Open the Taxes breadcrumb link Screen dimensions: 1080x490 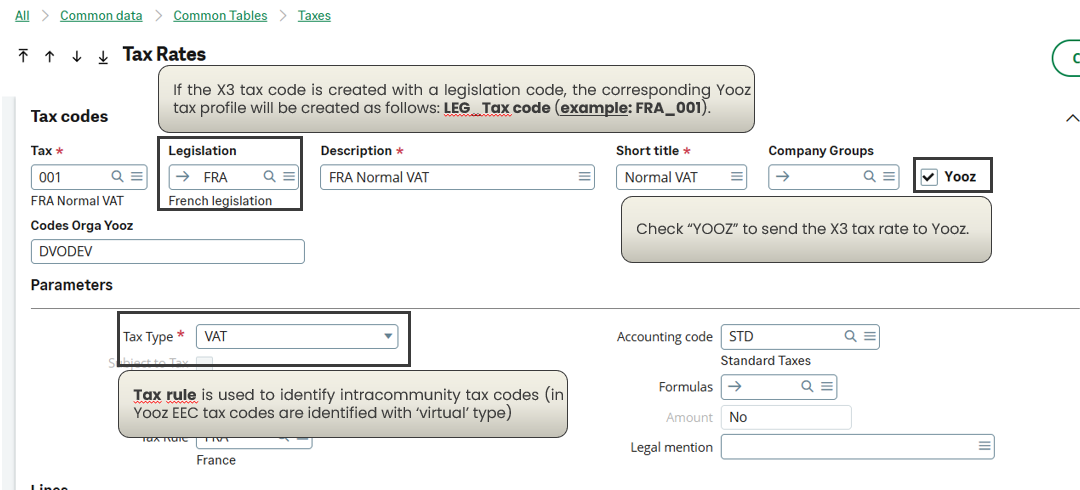tap(314, 15)
